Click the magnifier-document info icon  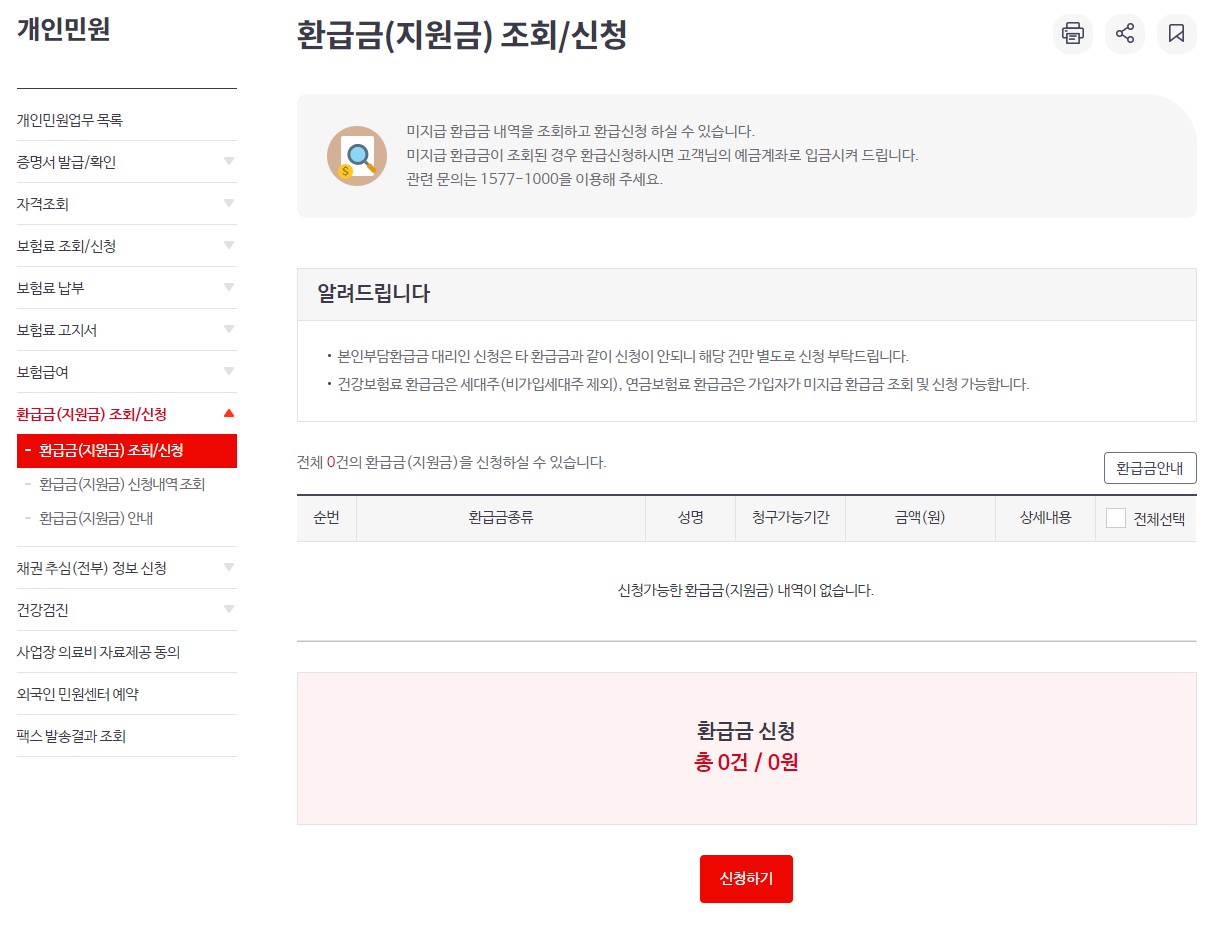click(355, 156)
